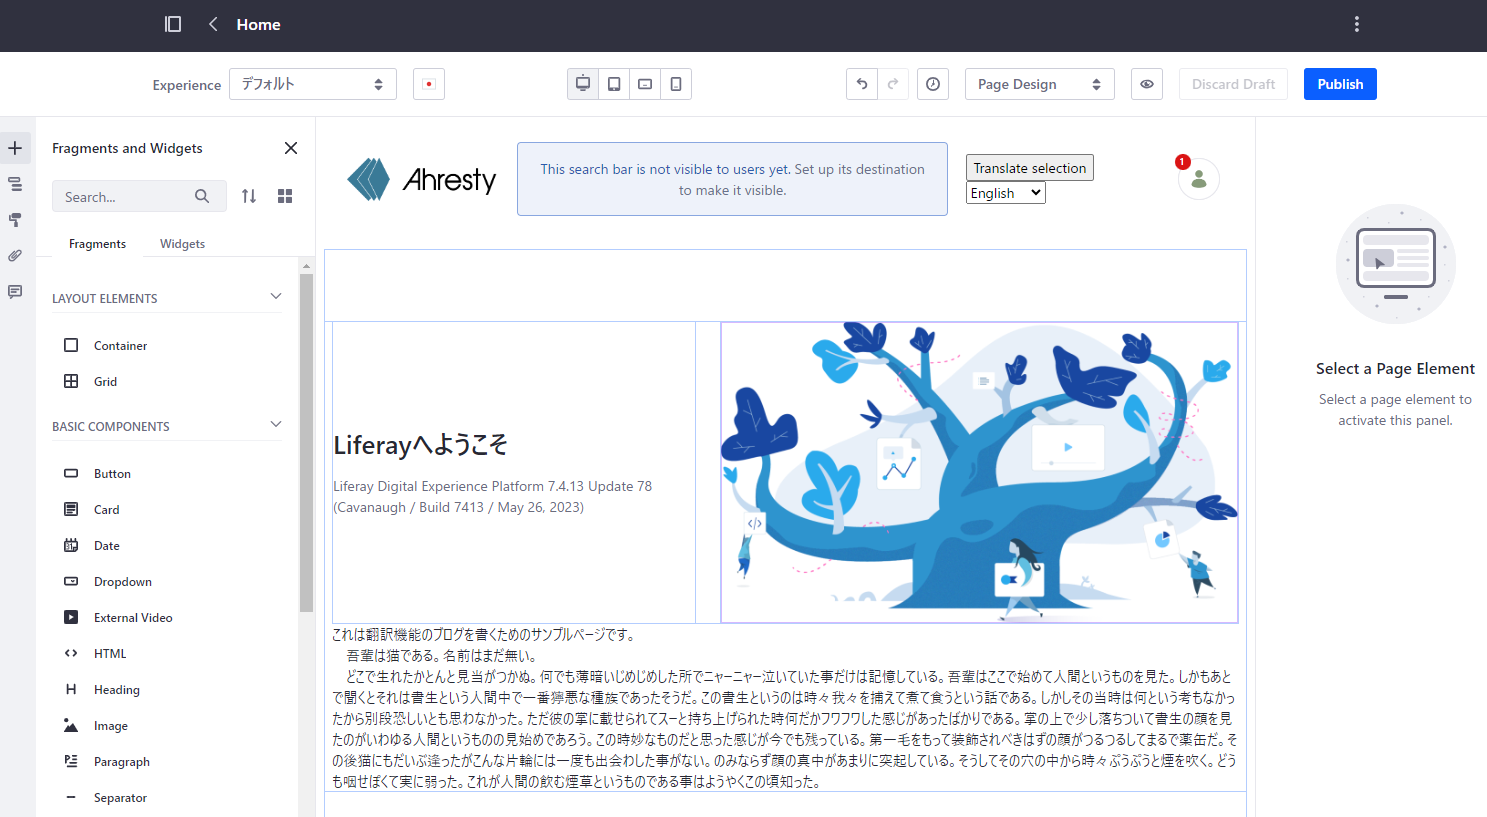Switch fragments to card grid view

point(285,196)
